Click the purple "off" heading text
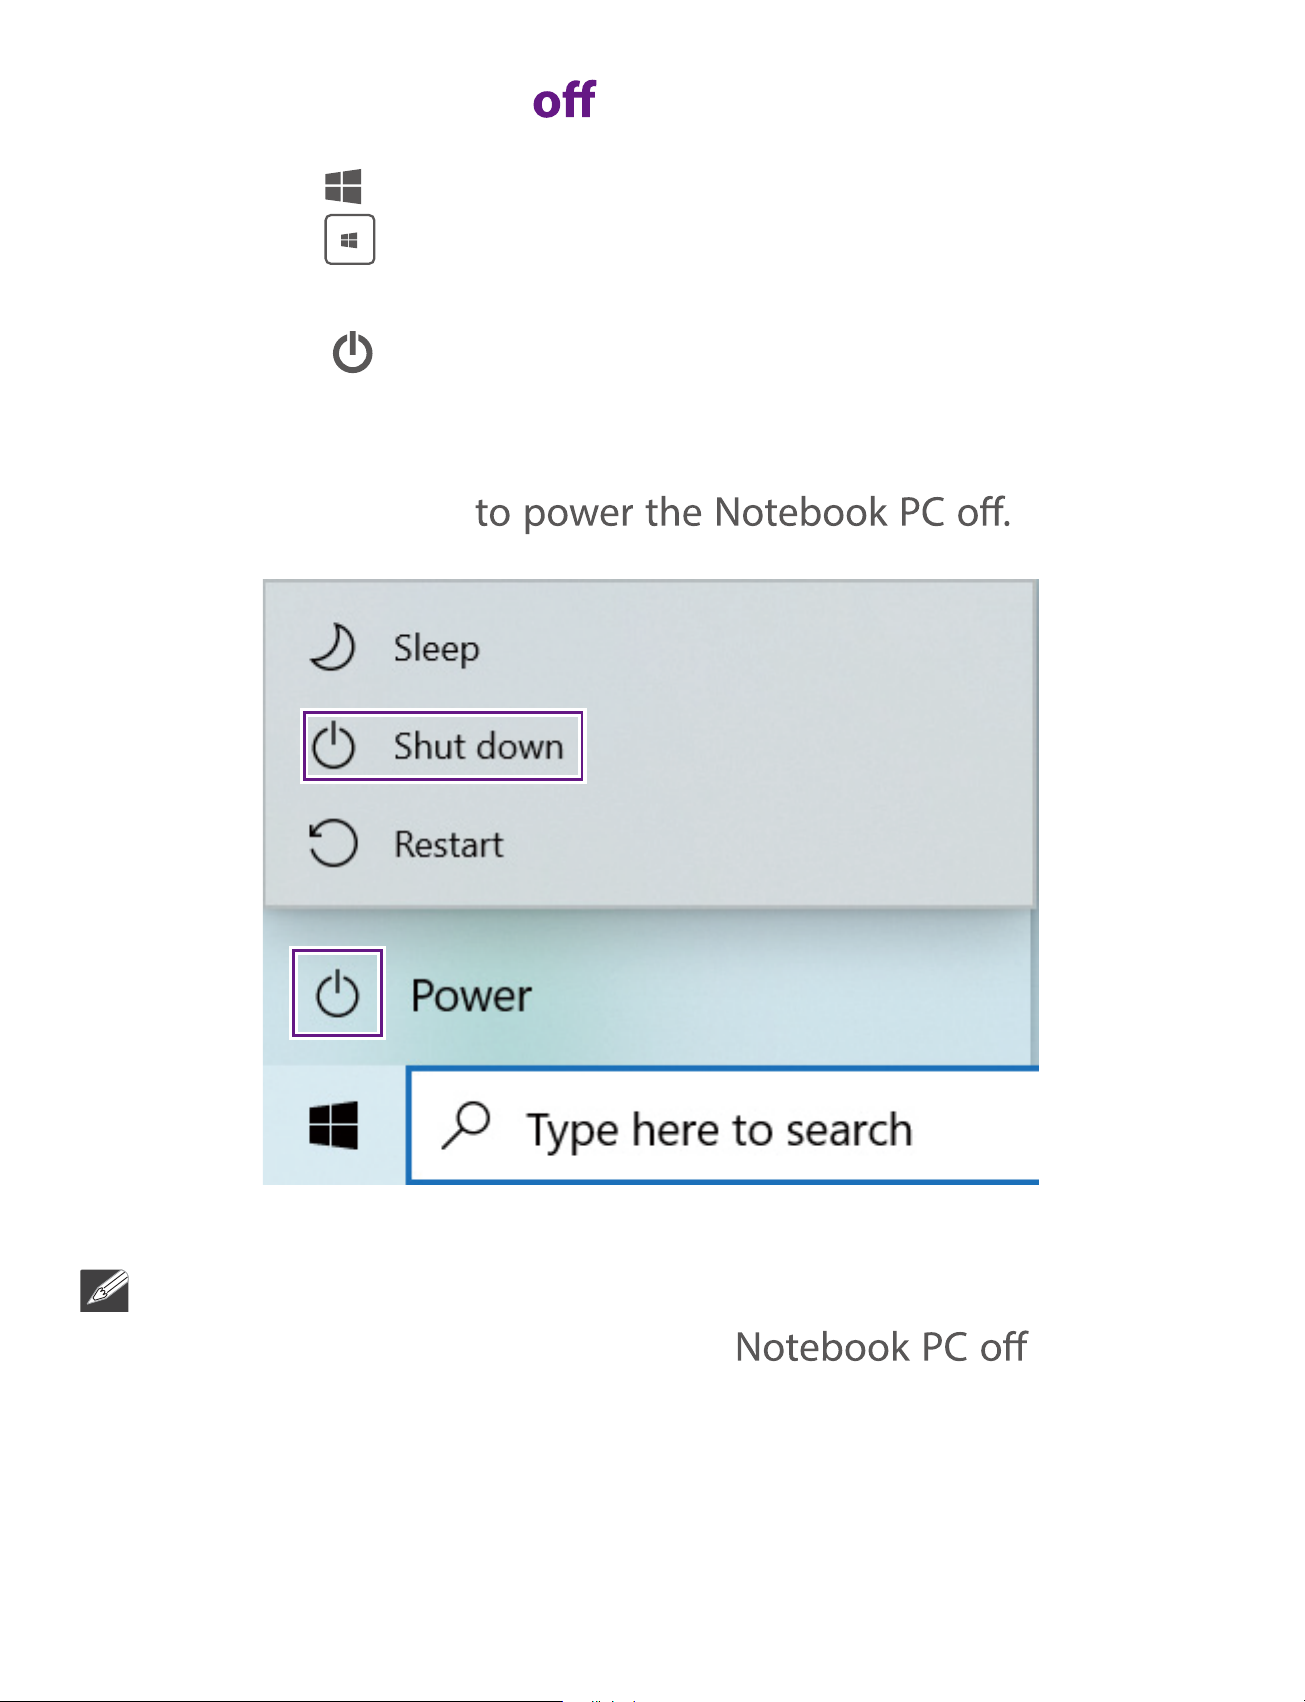 click(x=564, y=100)
